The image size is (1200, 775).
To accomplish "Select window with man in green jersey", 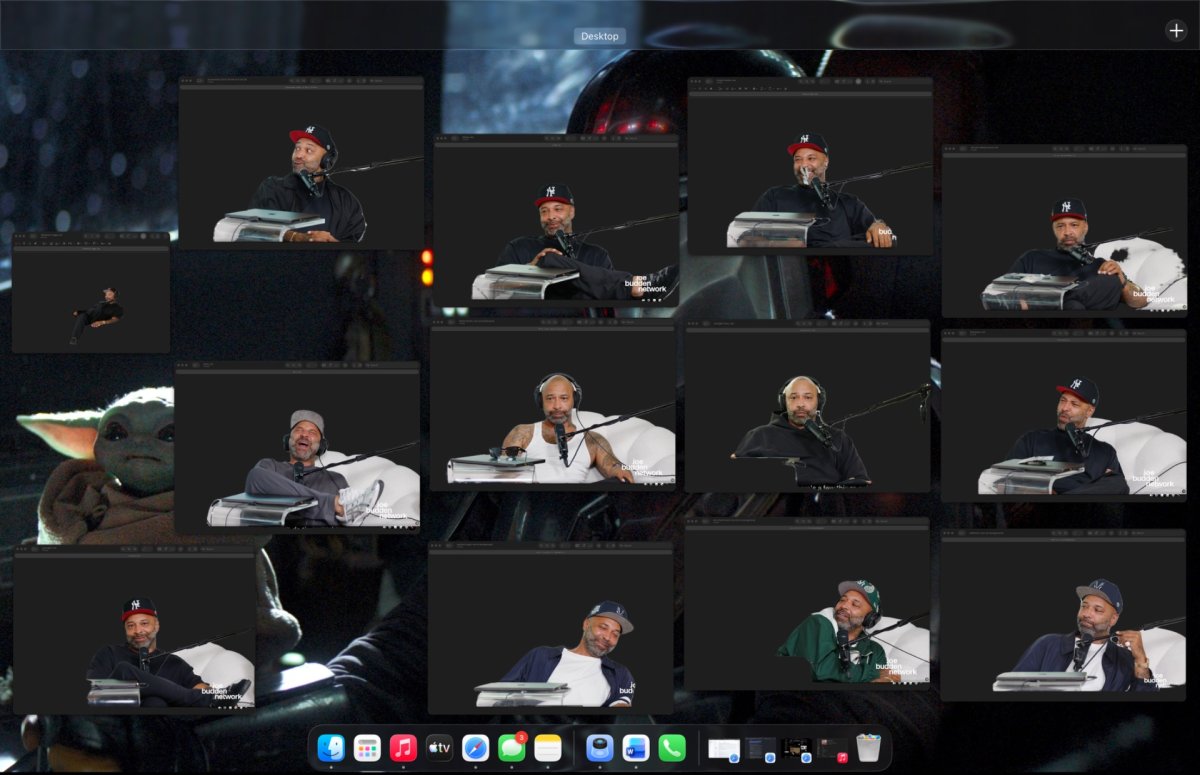I will coord(807,604).
